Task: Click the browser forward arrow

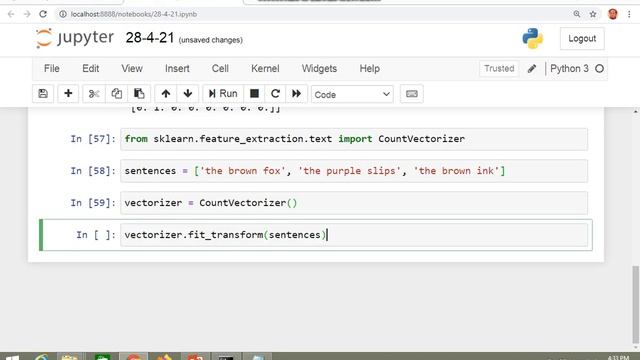Action: 27,14
